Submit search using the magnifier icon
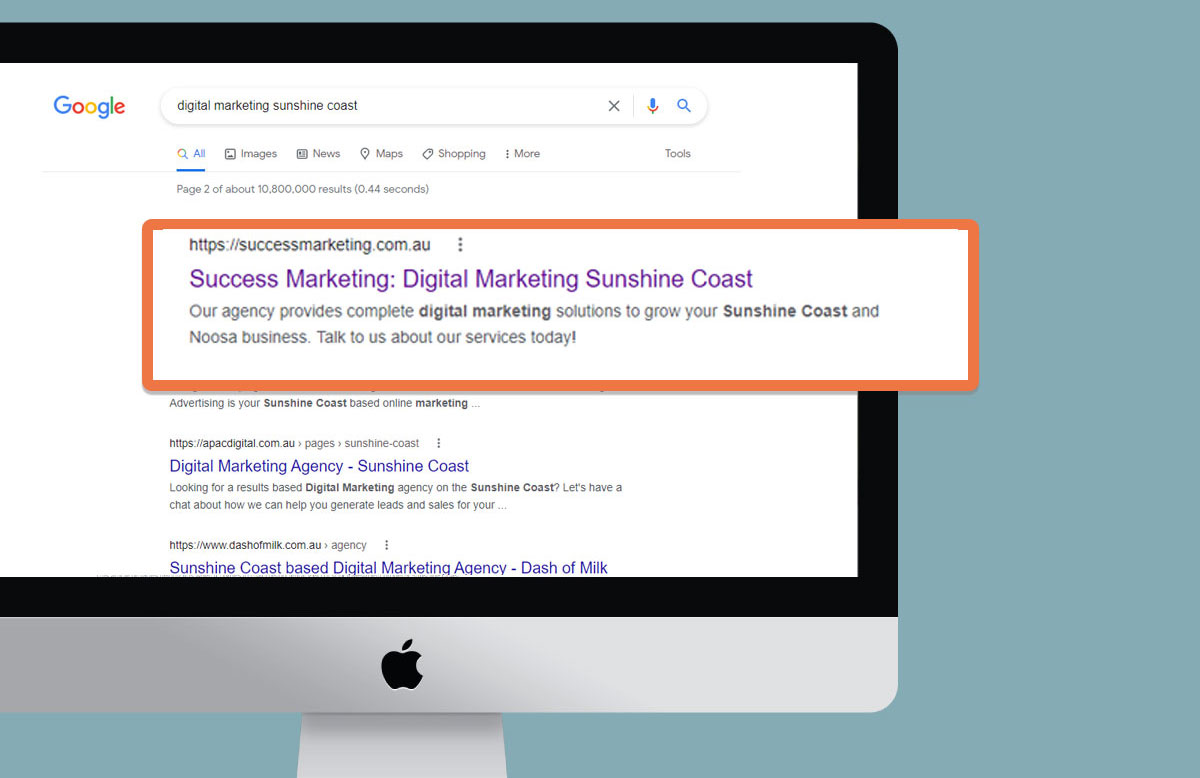The image size is (1200, 778). coord(684,105)
